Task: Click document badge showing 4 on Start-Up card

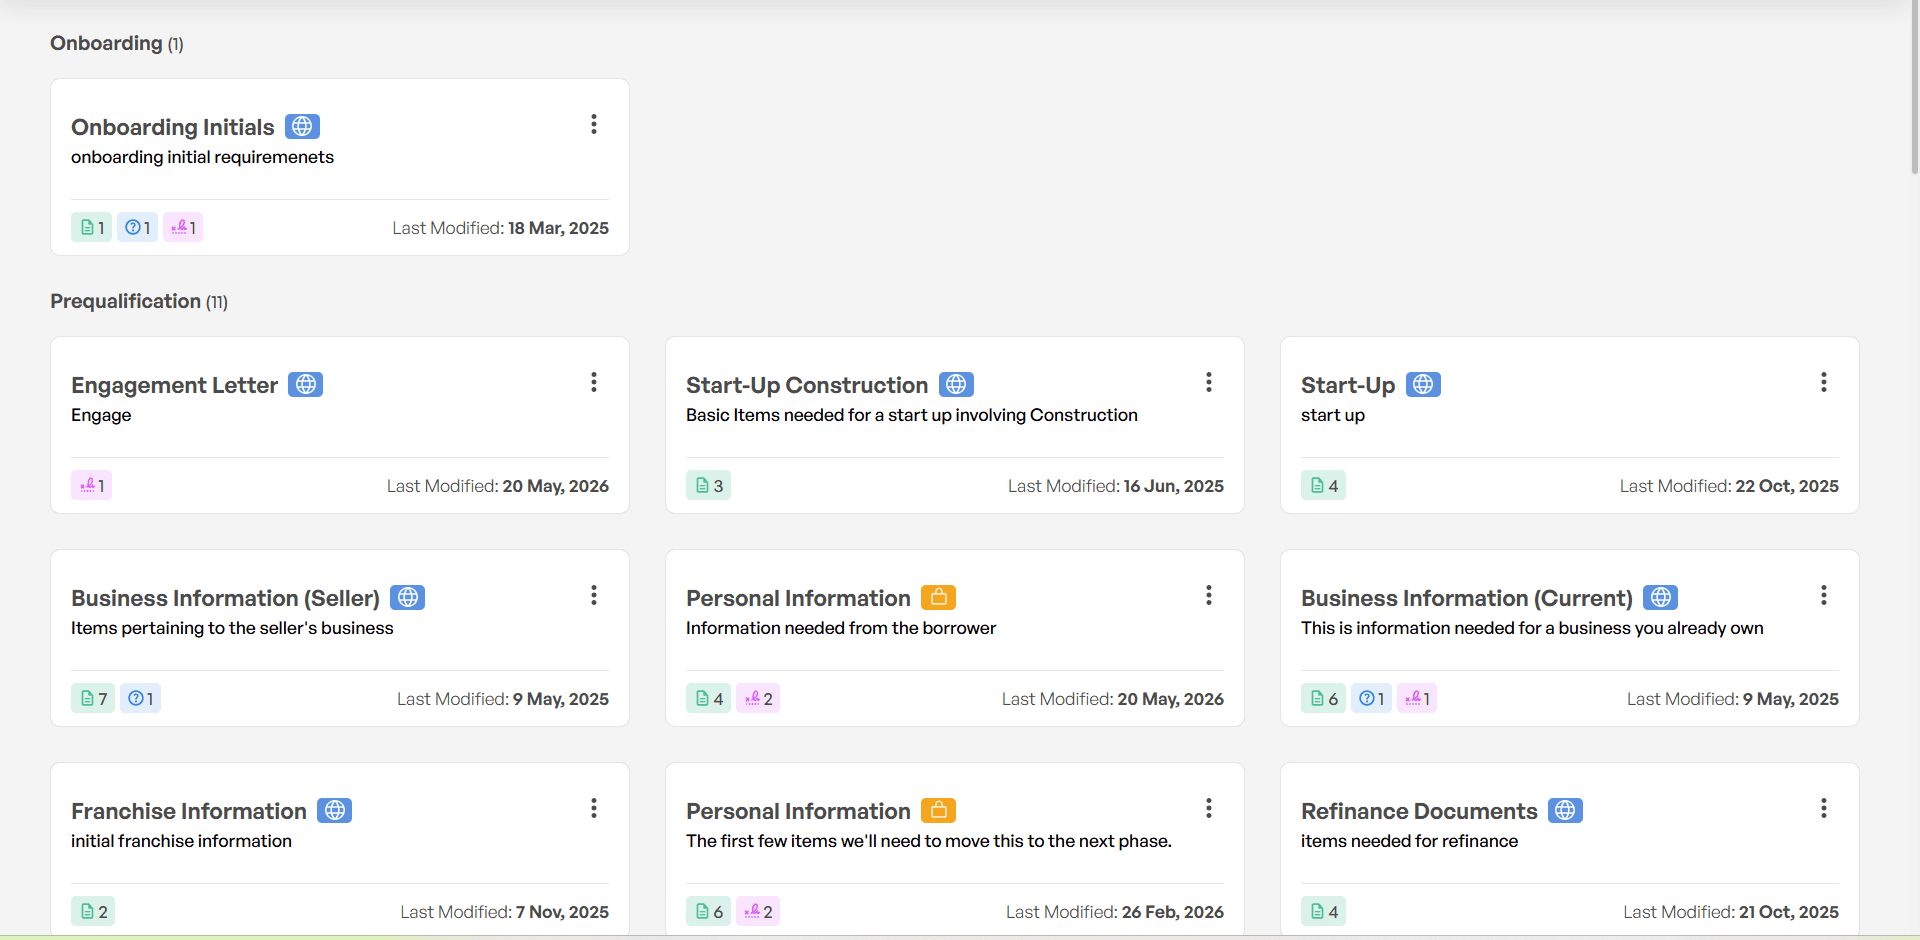Action: click(x=1323, y=485)
